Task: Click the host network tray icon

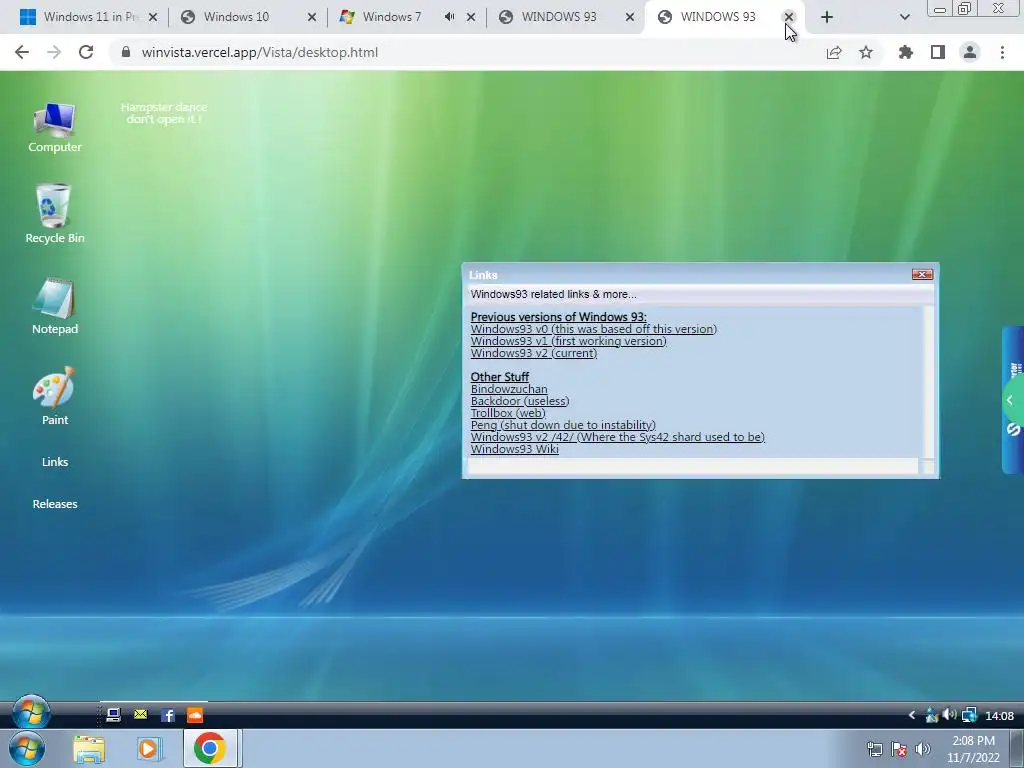Action: click(874, 749)
